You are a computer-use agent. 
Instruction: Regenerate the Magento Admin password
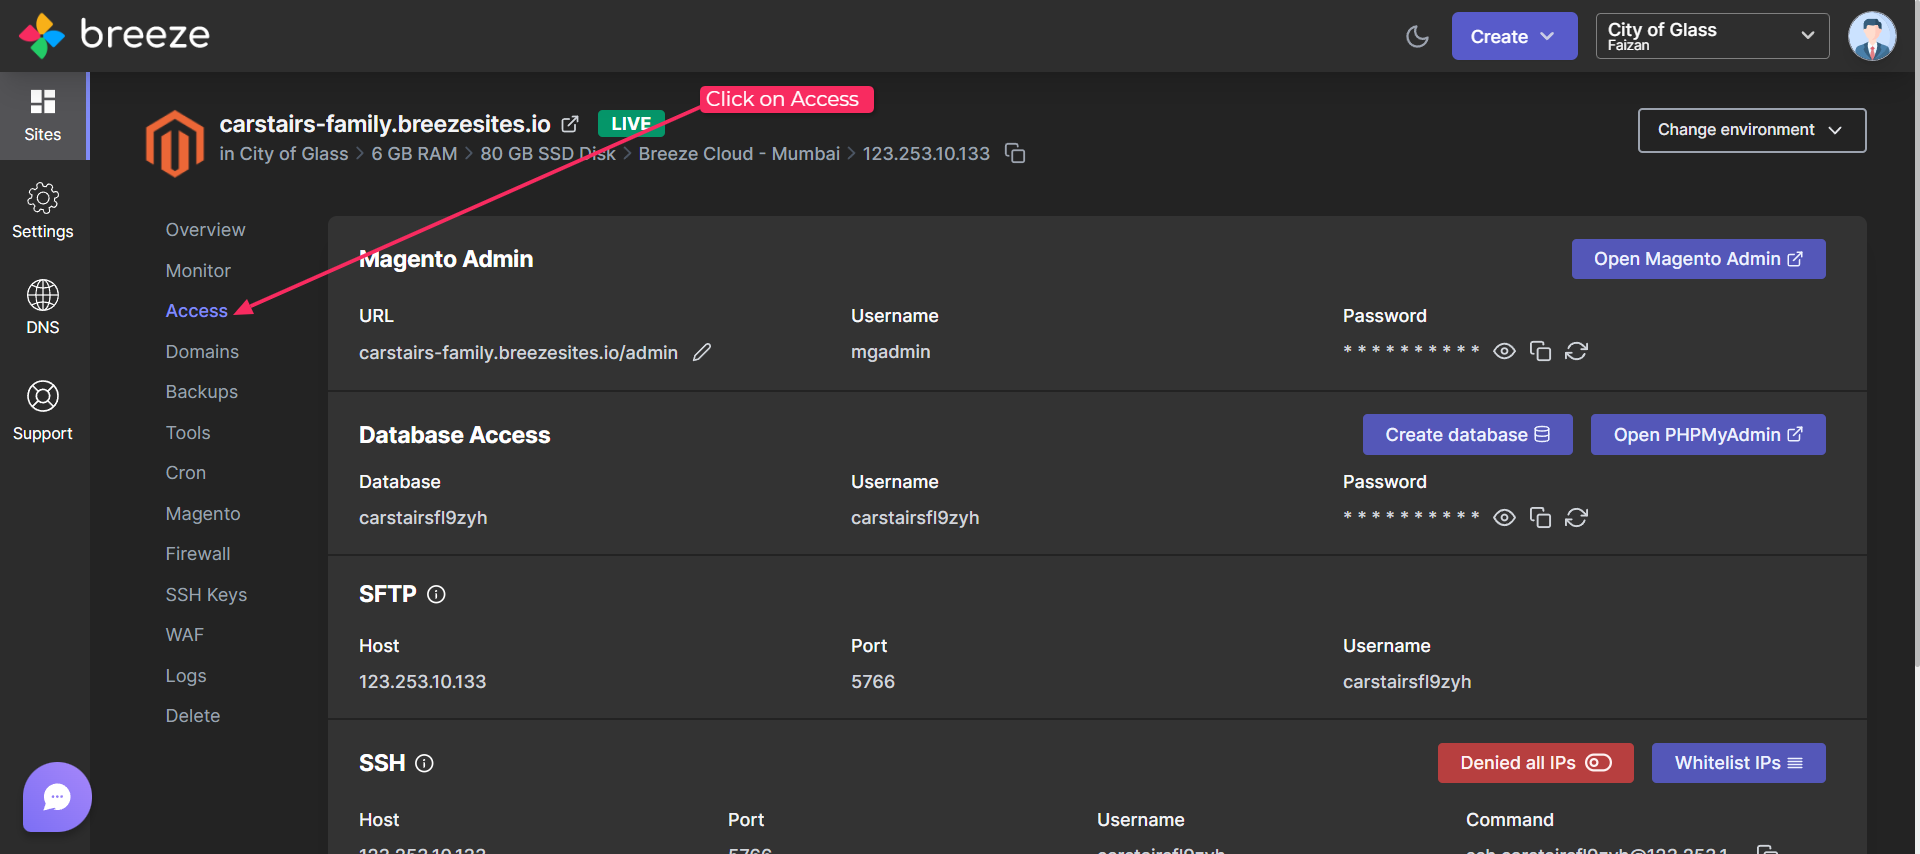pyautogui.click(x=1576, y=351)
